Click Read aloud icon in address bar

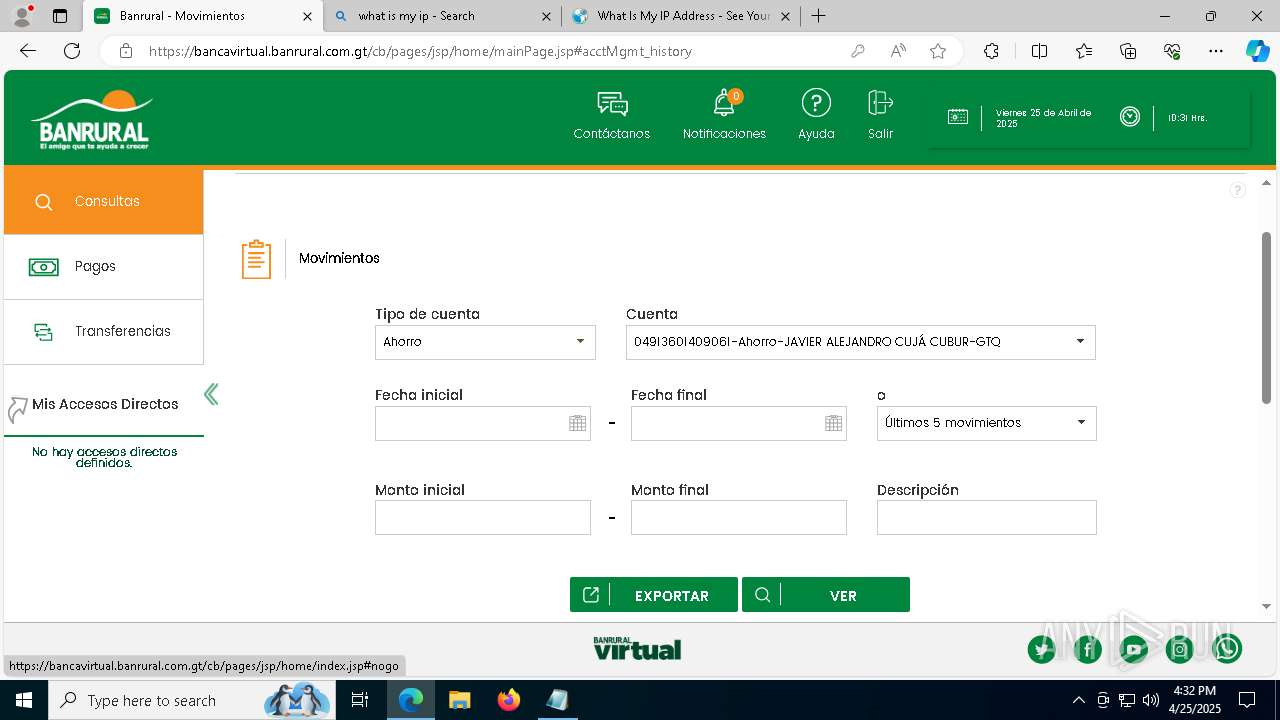pyautogui.click(x=898, y=51)
